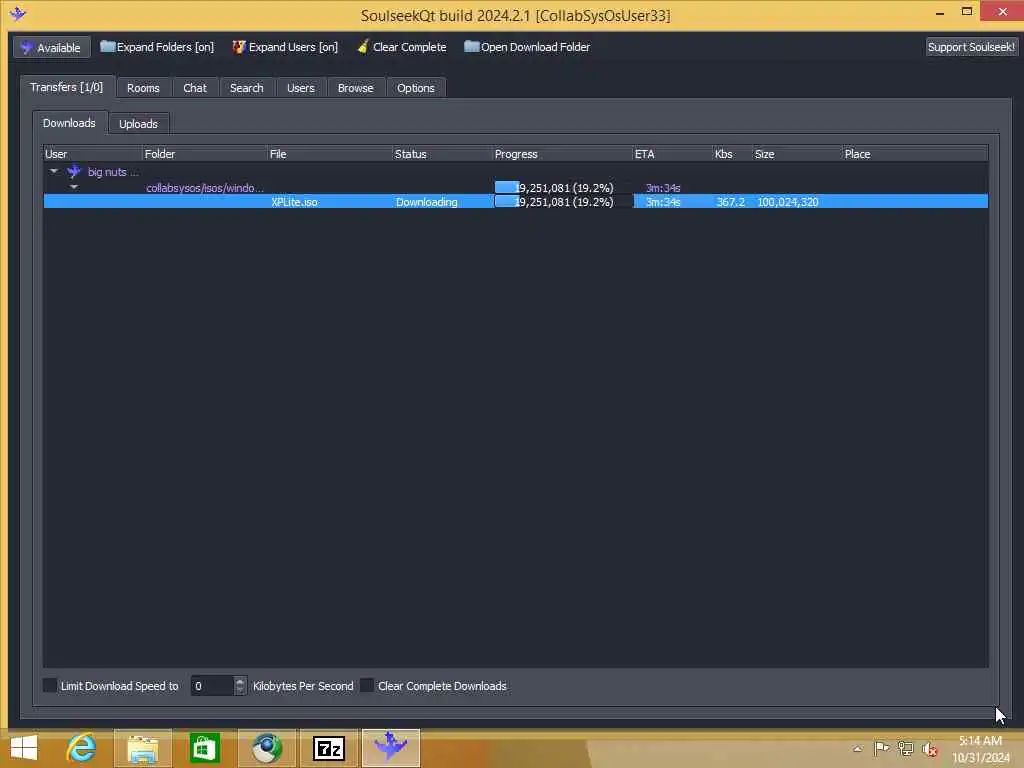This screenshot has width=1024, height=768.
Task: Sort by the Kbs column header
Action: (x=732, y=154)
